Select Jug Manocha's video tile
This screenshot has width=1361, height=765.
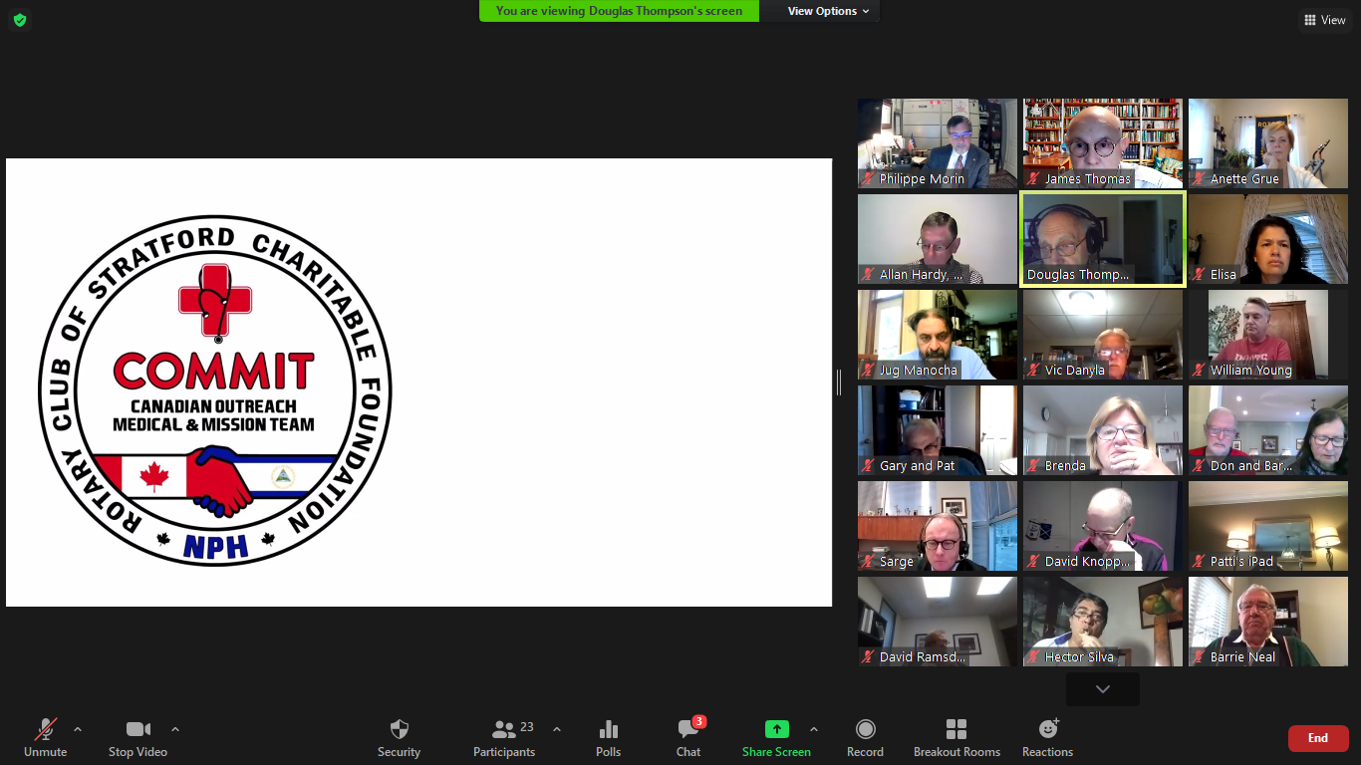[x=937, y=335]
